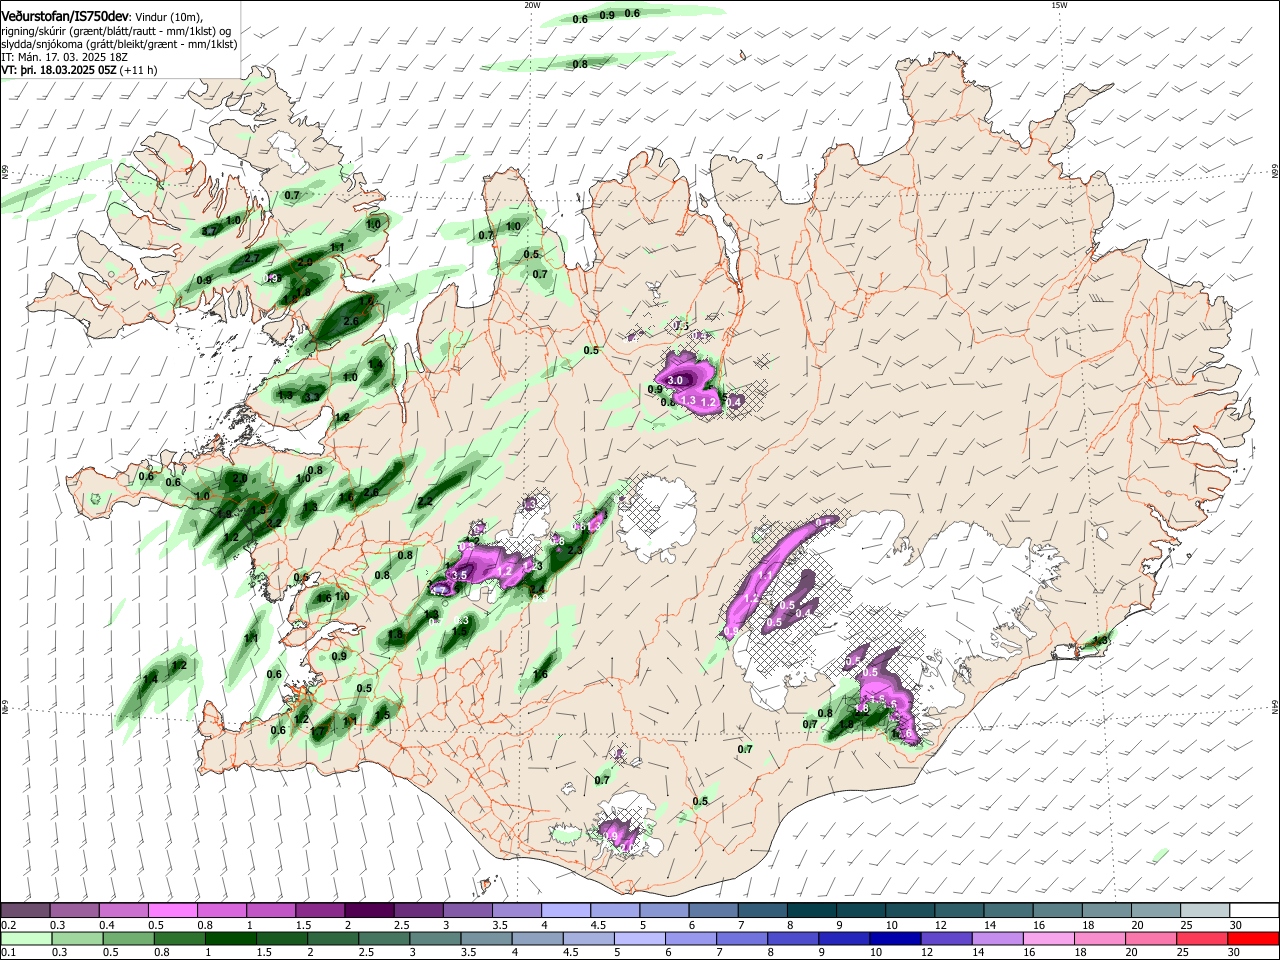1280x960 pixels.
Task: Click the 15W longitude label
Action: (1059, 5)
